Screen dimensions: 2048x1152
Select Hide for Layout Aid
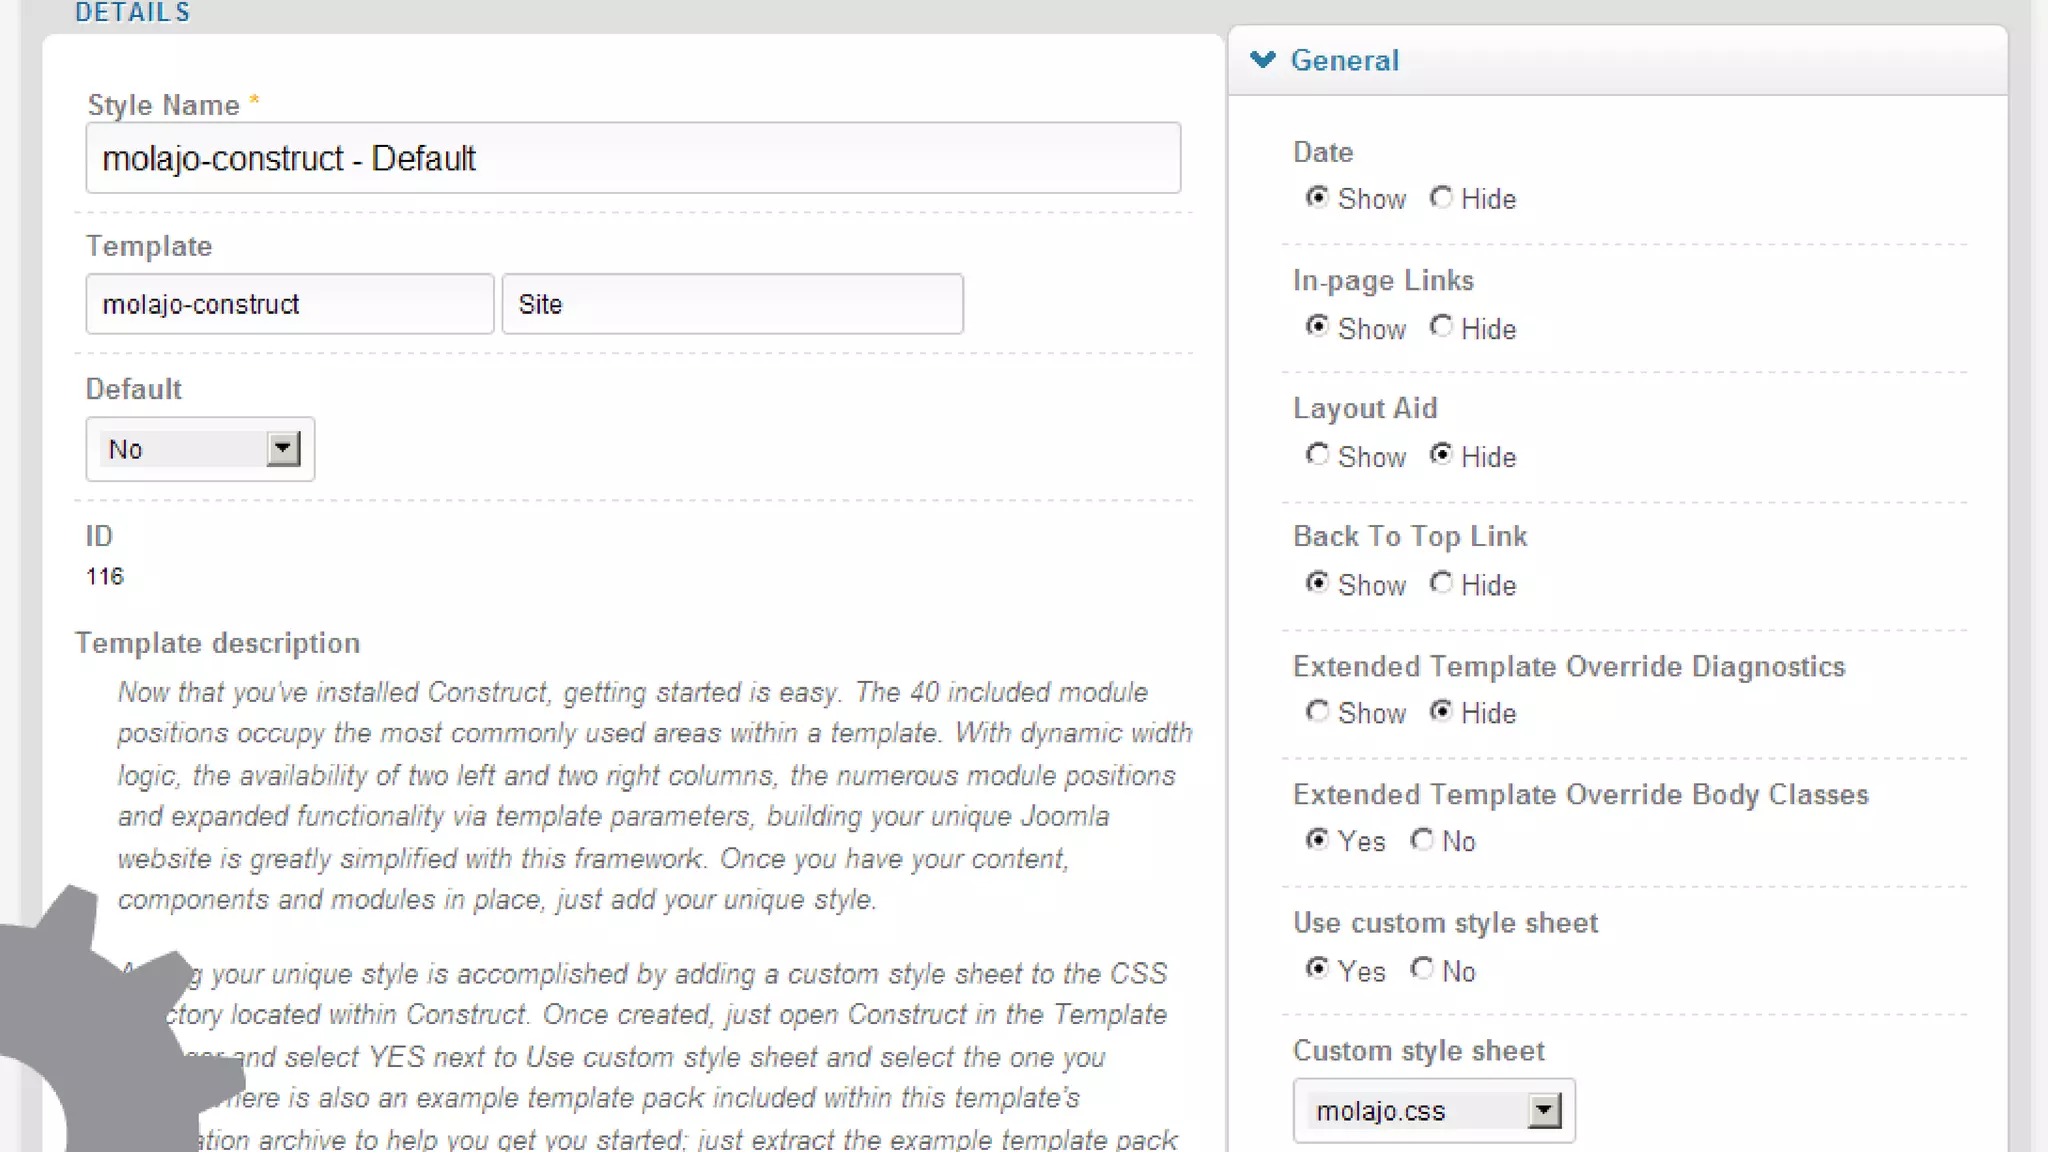pos(1440,455)
